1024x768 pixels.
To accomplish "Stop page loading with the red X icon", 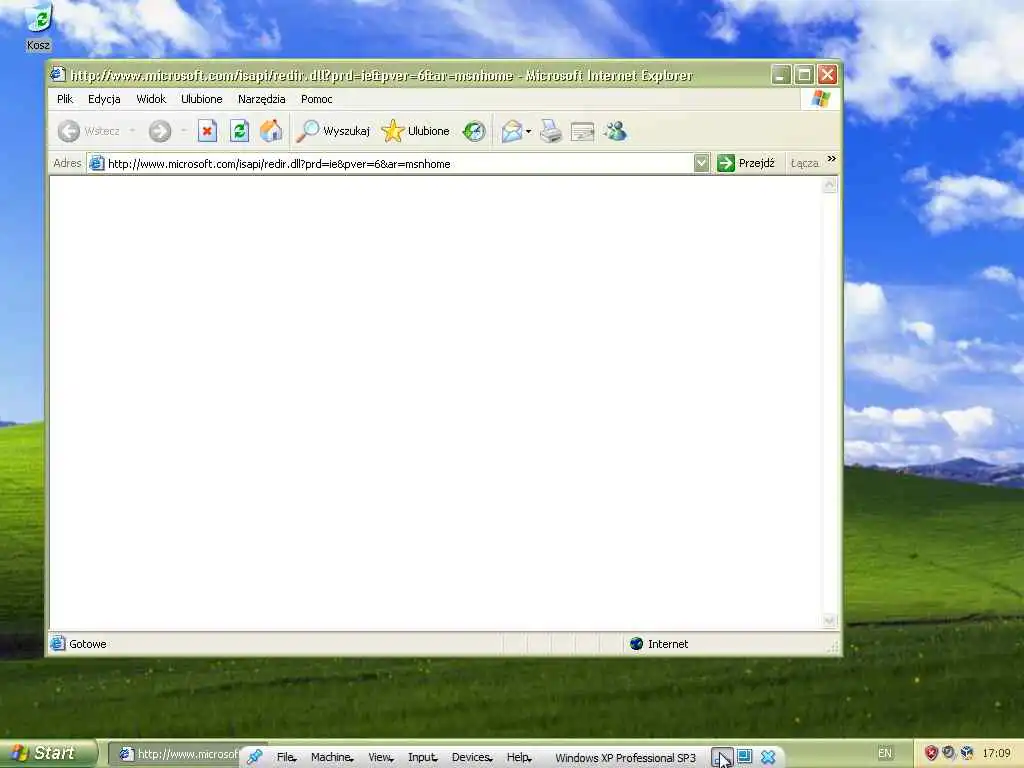I will tap(207, 131).
